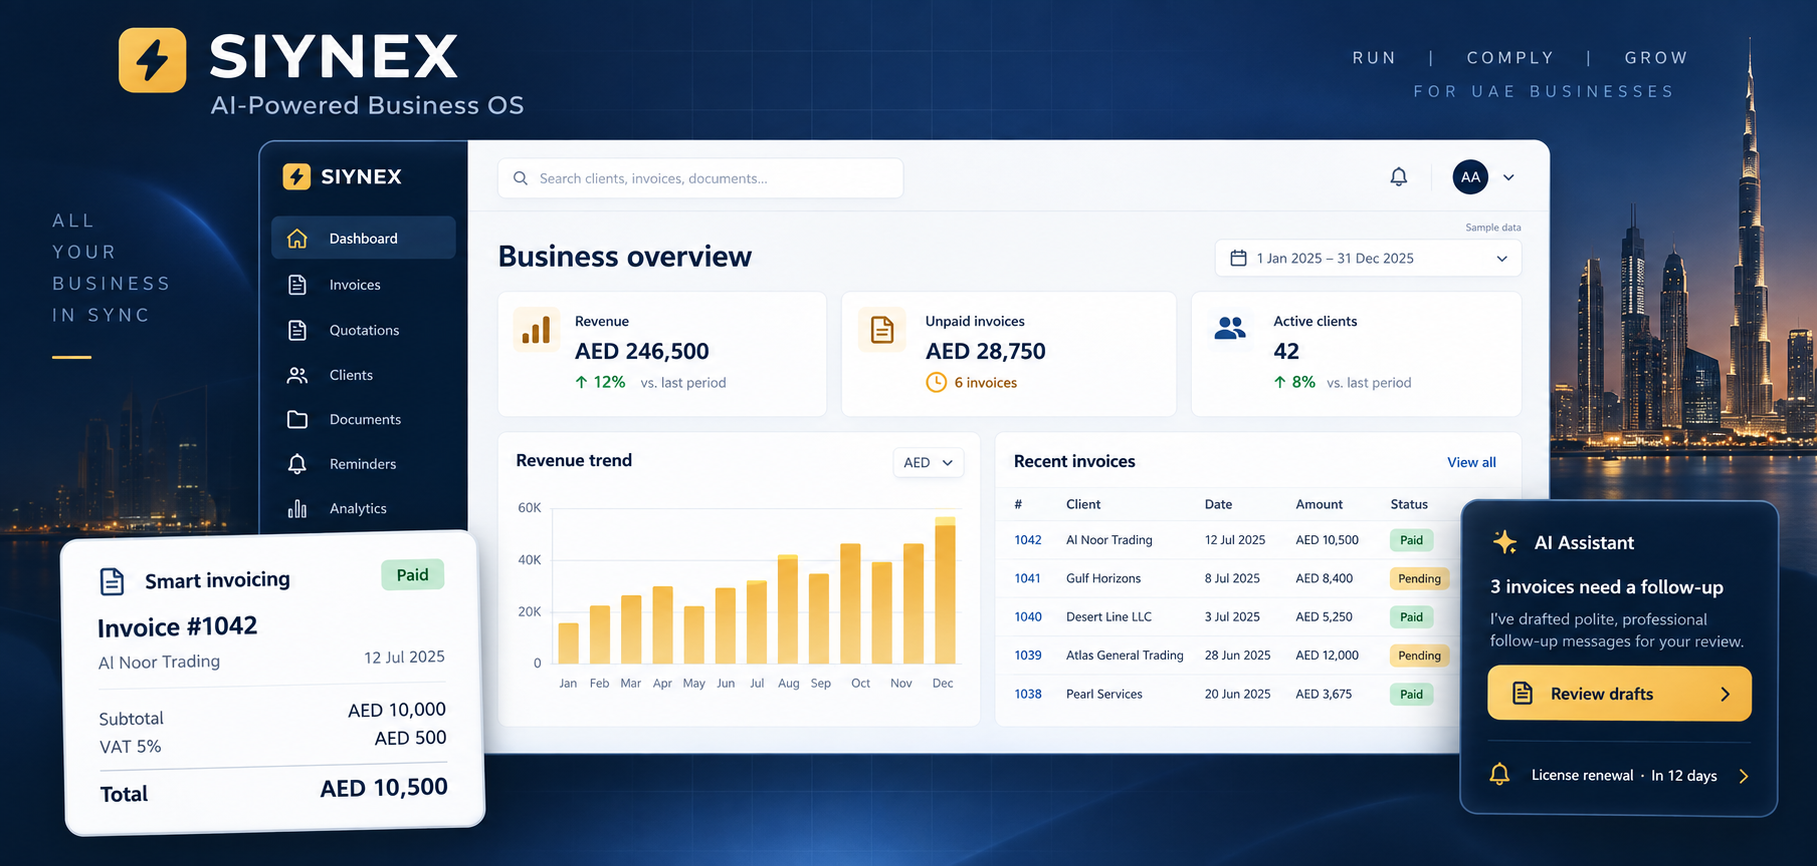Viewport: 1817px width, 866px height.
Task: Expand the account menu chevron beside AA
Action: click(1509, 177)
